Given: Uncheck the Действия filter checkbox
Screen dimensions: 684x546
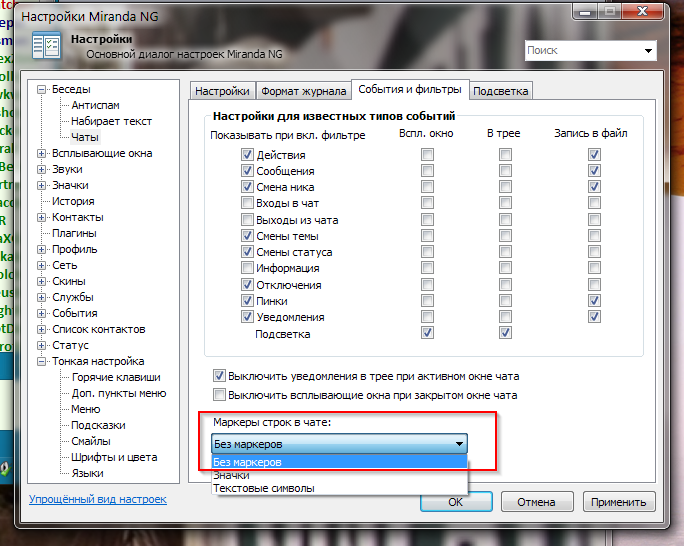Looking at the screenshot, I should [247, 154].
